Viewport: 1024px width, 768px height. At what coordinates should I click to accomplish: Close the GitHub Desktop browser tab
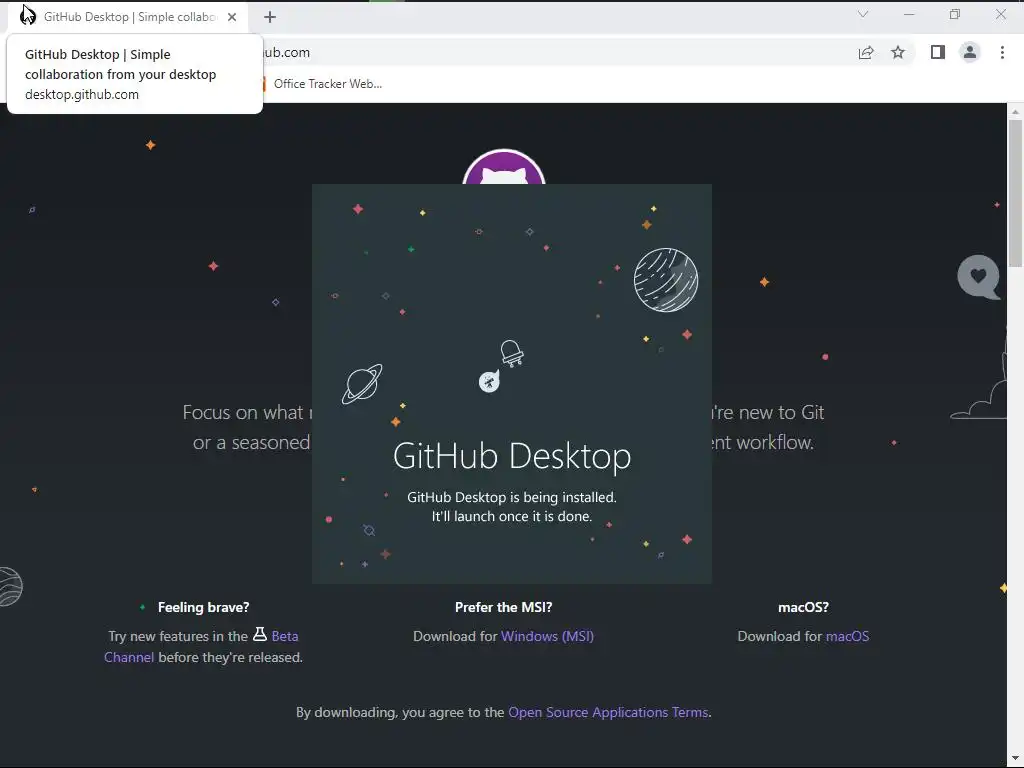coord(232,17)
